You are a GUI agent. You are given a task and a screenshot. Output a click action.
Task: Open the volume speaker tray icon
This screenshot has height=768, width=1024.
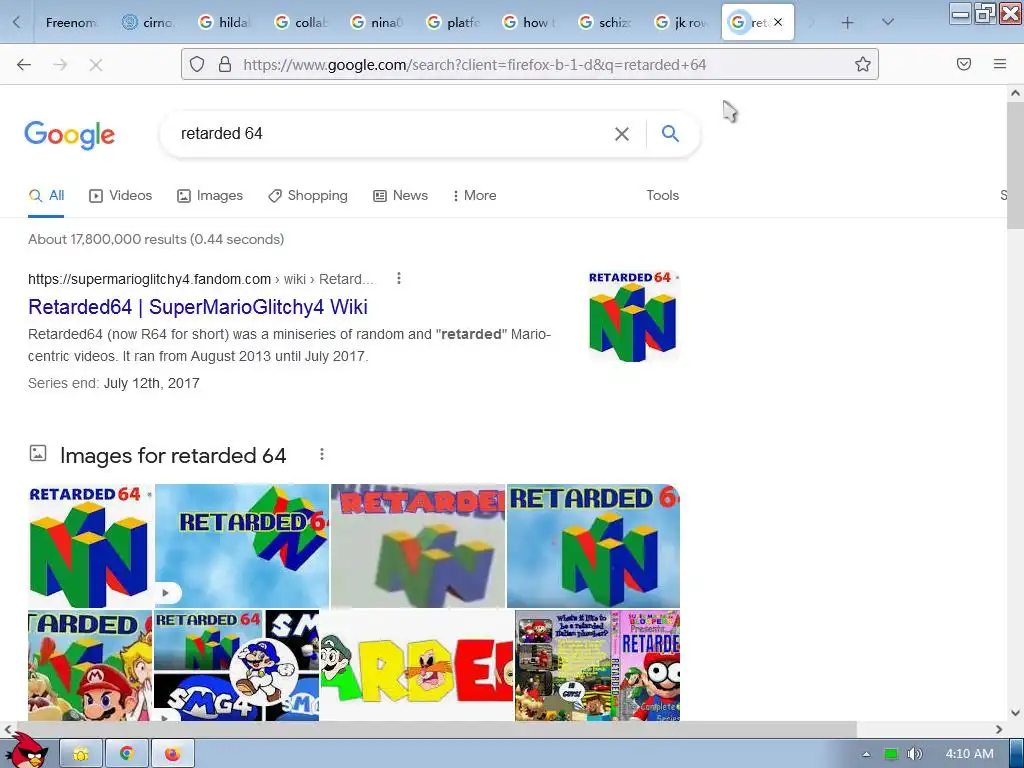(x=915, y=754)
